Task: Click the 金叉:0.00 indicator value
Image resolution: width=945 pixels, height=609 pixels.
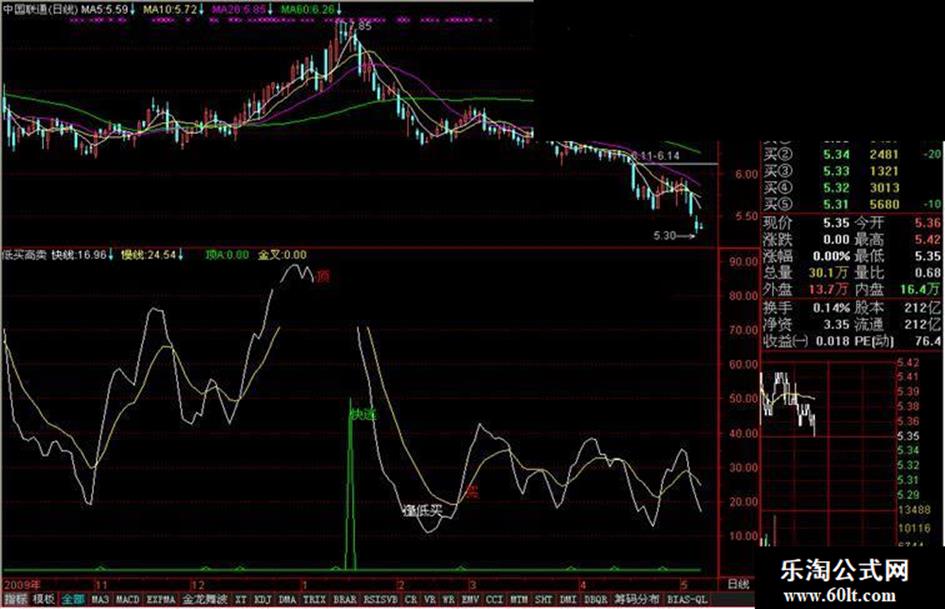Action: pyautogui.click(x=281, y=255)
